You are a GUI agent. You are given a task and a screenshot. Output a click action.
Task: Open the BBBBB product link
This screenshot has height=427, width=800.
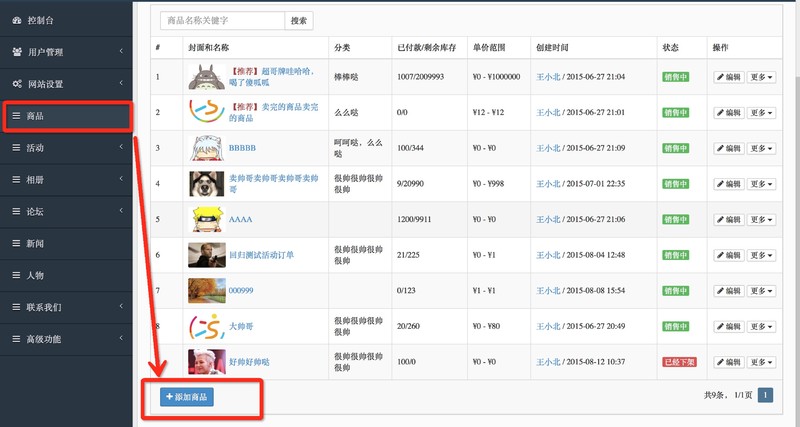click(x=242, y=148)
